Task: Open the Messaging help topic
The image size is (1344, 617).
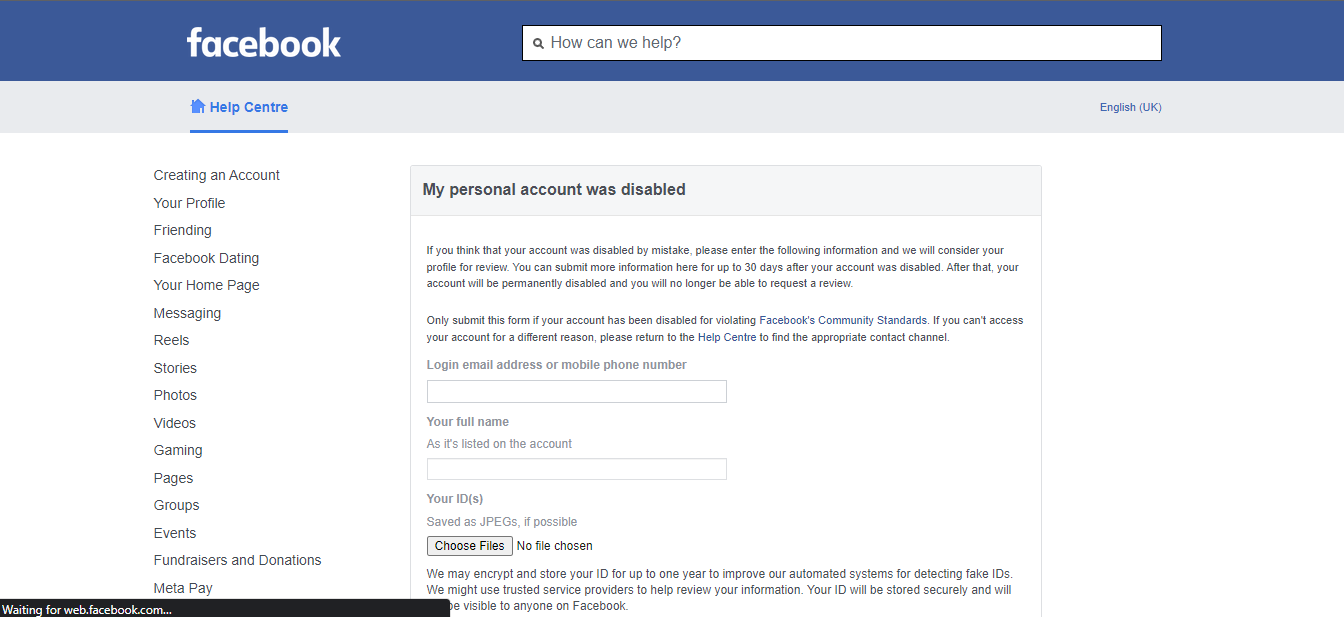Action: click(187, 313)
